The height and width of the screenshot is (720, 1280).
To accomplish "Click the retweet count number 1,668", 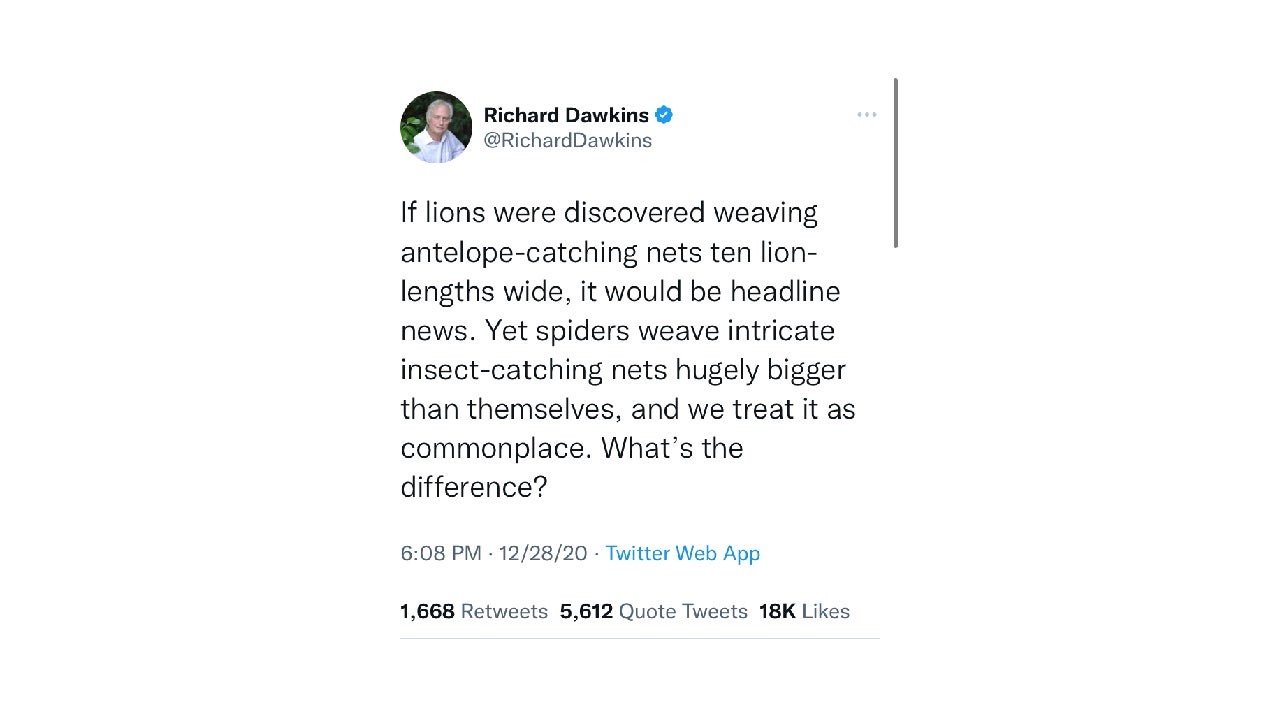I will coord(427,611).
